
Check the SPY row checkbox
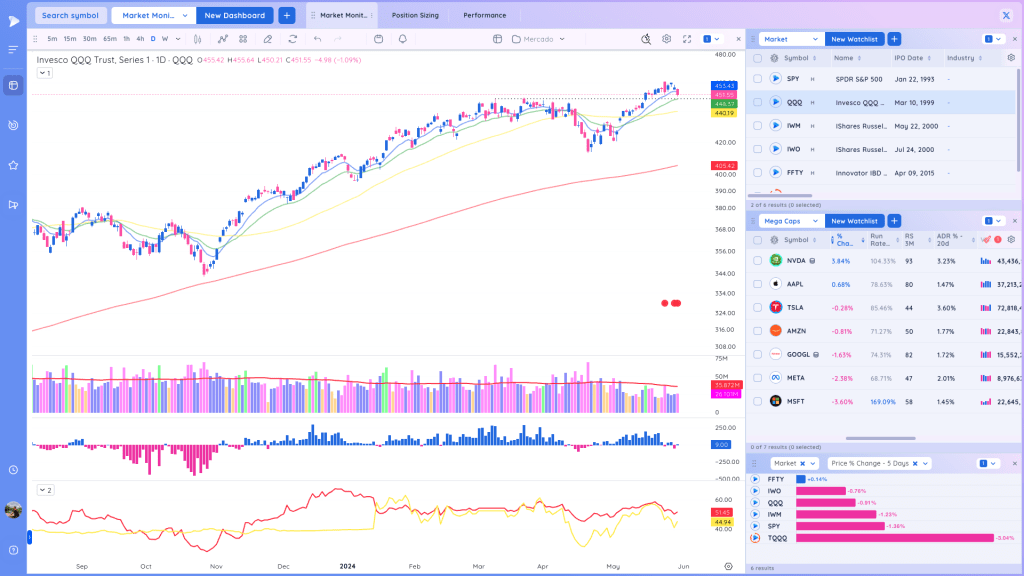click(758, 79)
